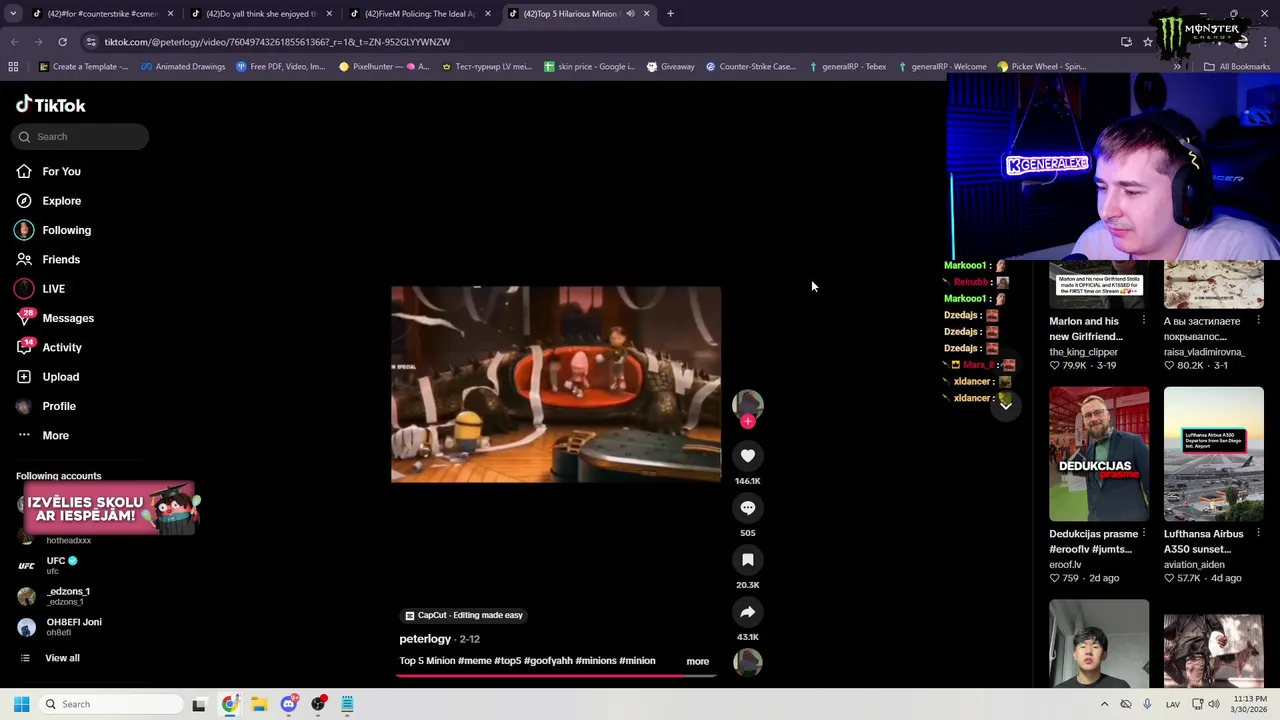Switch to FiveM Policing tab
Viewport: 1280px width, 720px height.
[x=420, y=14]
